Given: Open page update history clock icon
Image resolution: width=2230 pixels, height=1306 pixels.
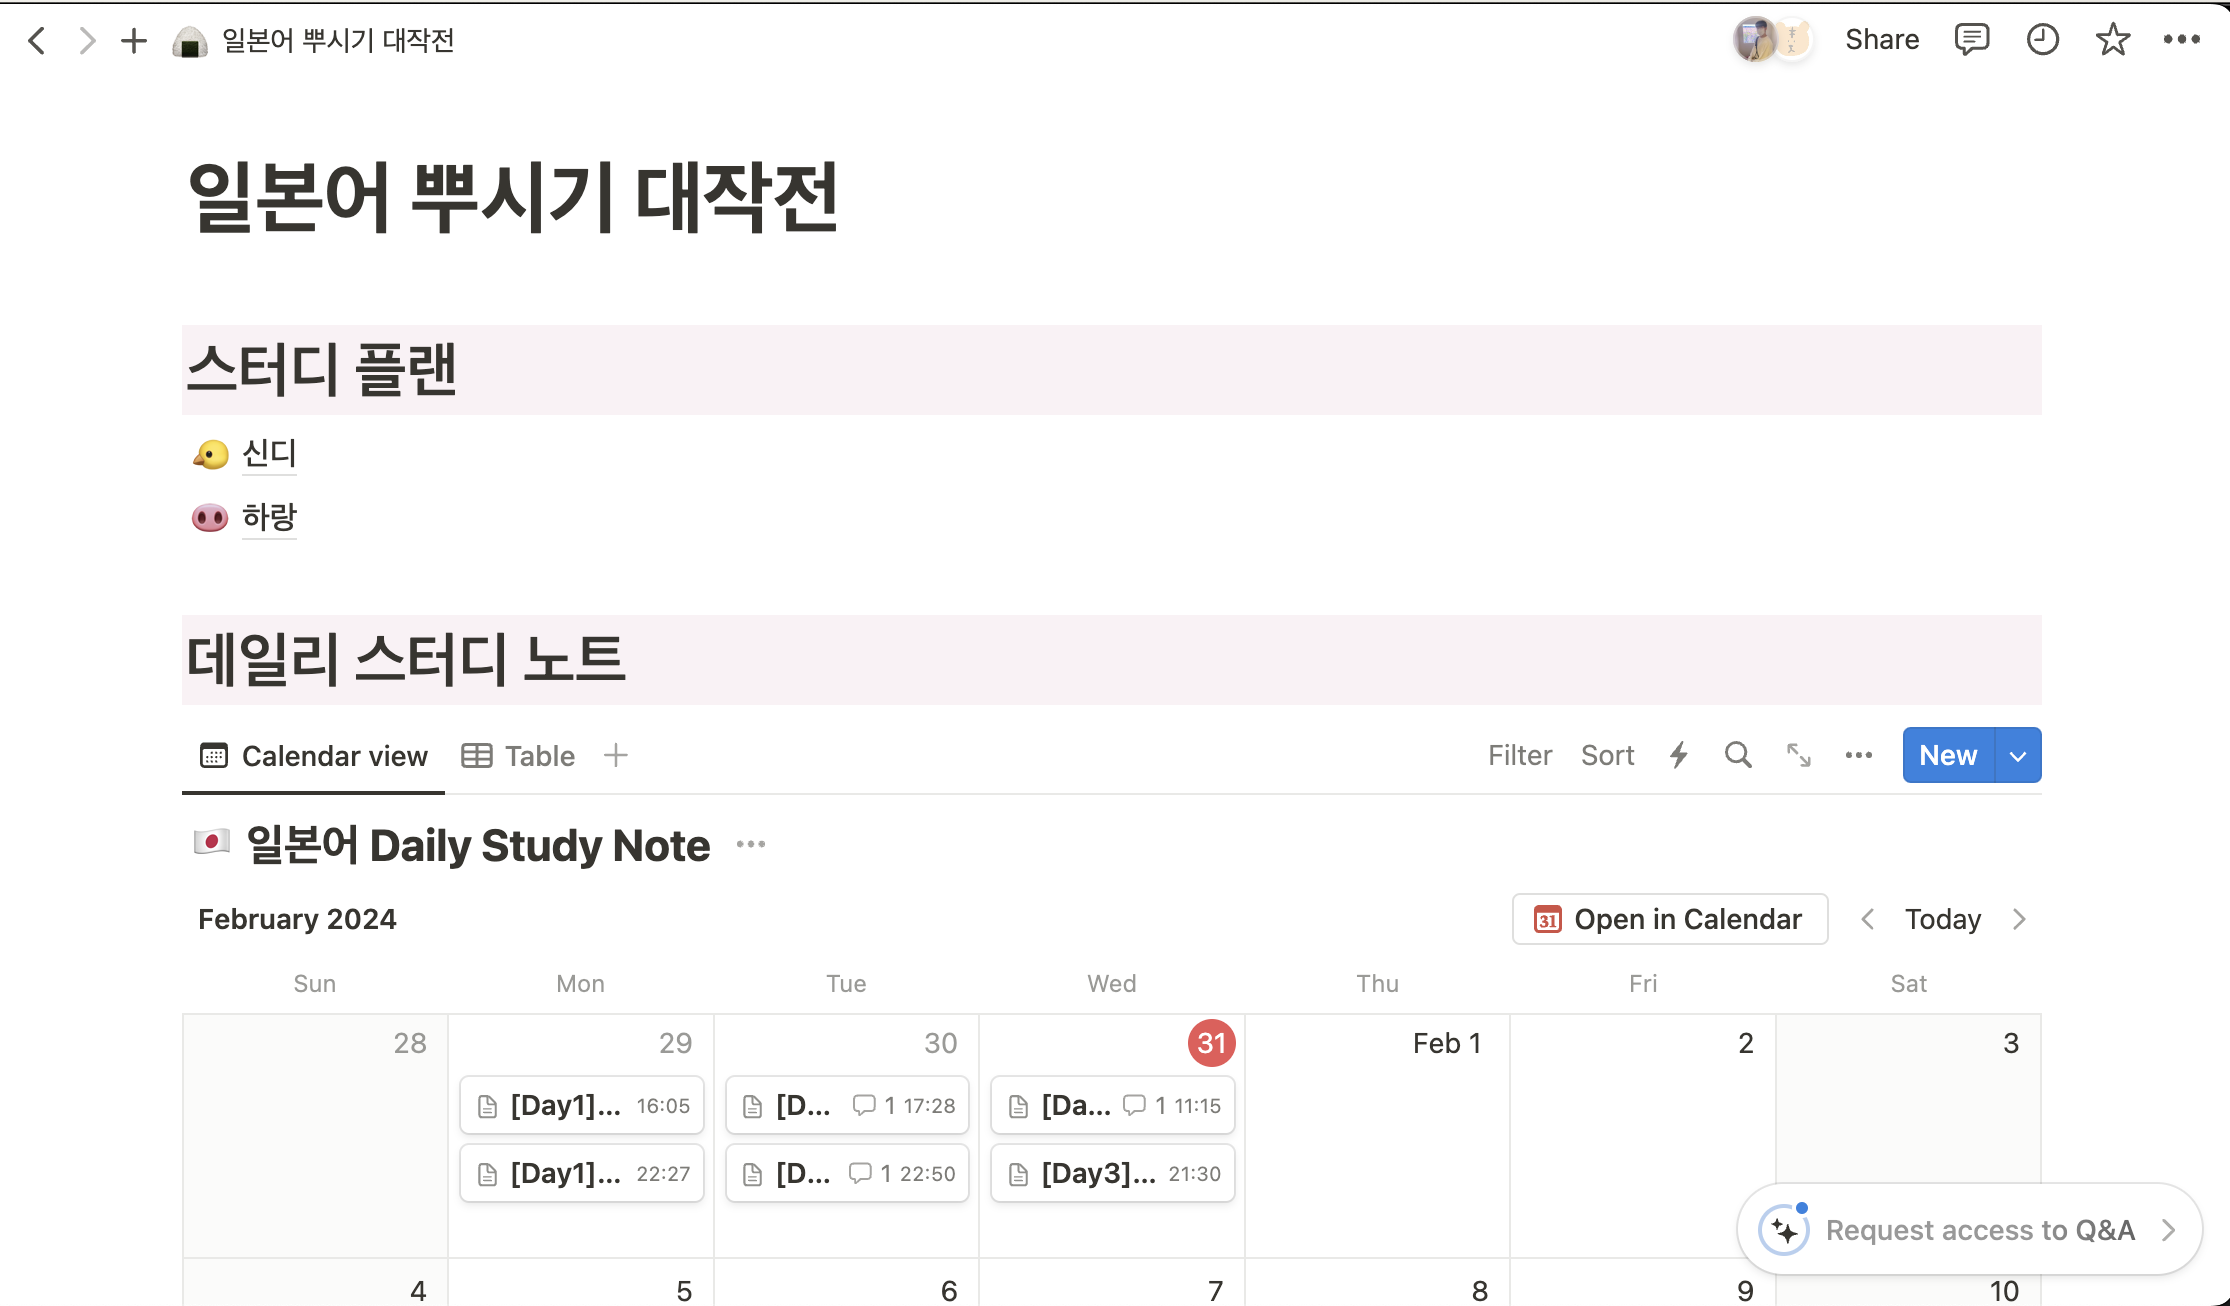Looking at the screenshot, I should point(2042,40).
